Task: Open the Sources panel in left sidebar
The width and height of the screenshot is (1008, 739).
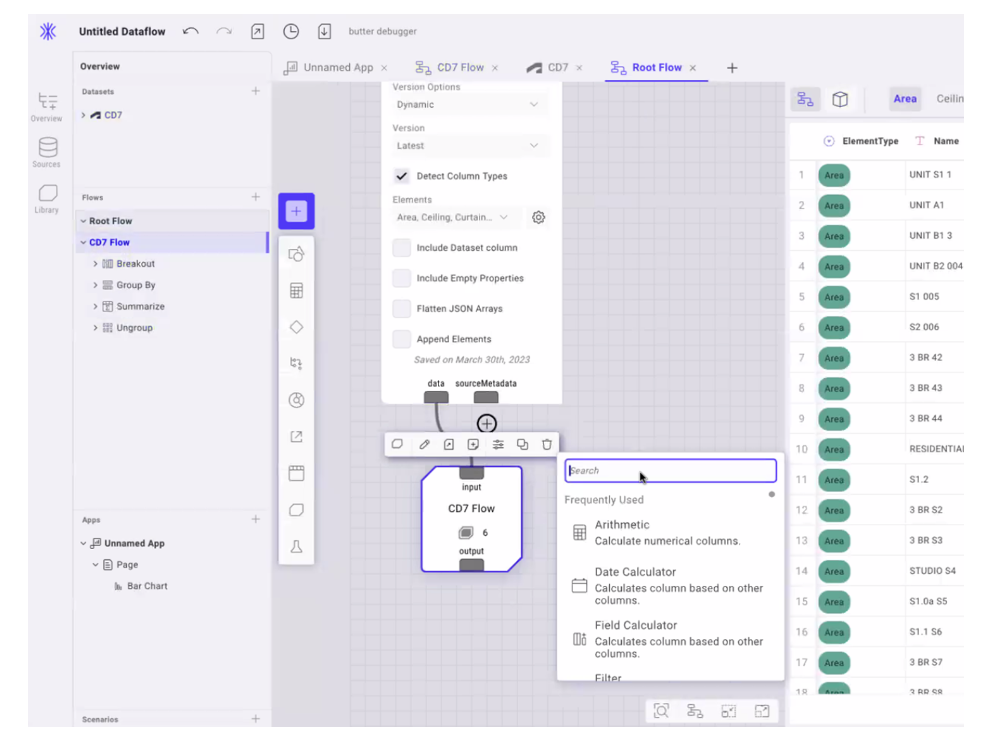Action: click(46, 152)
